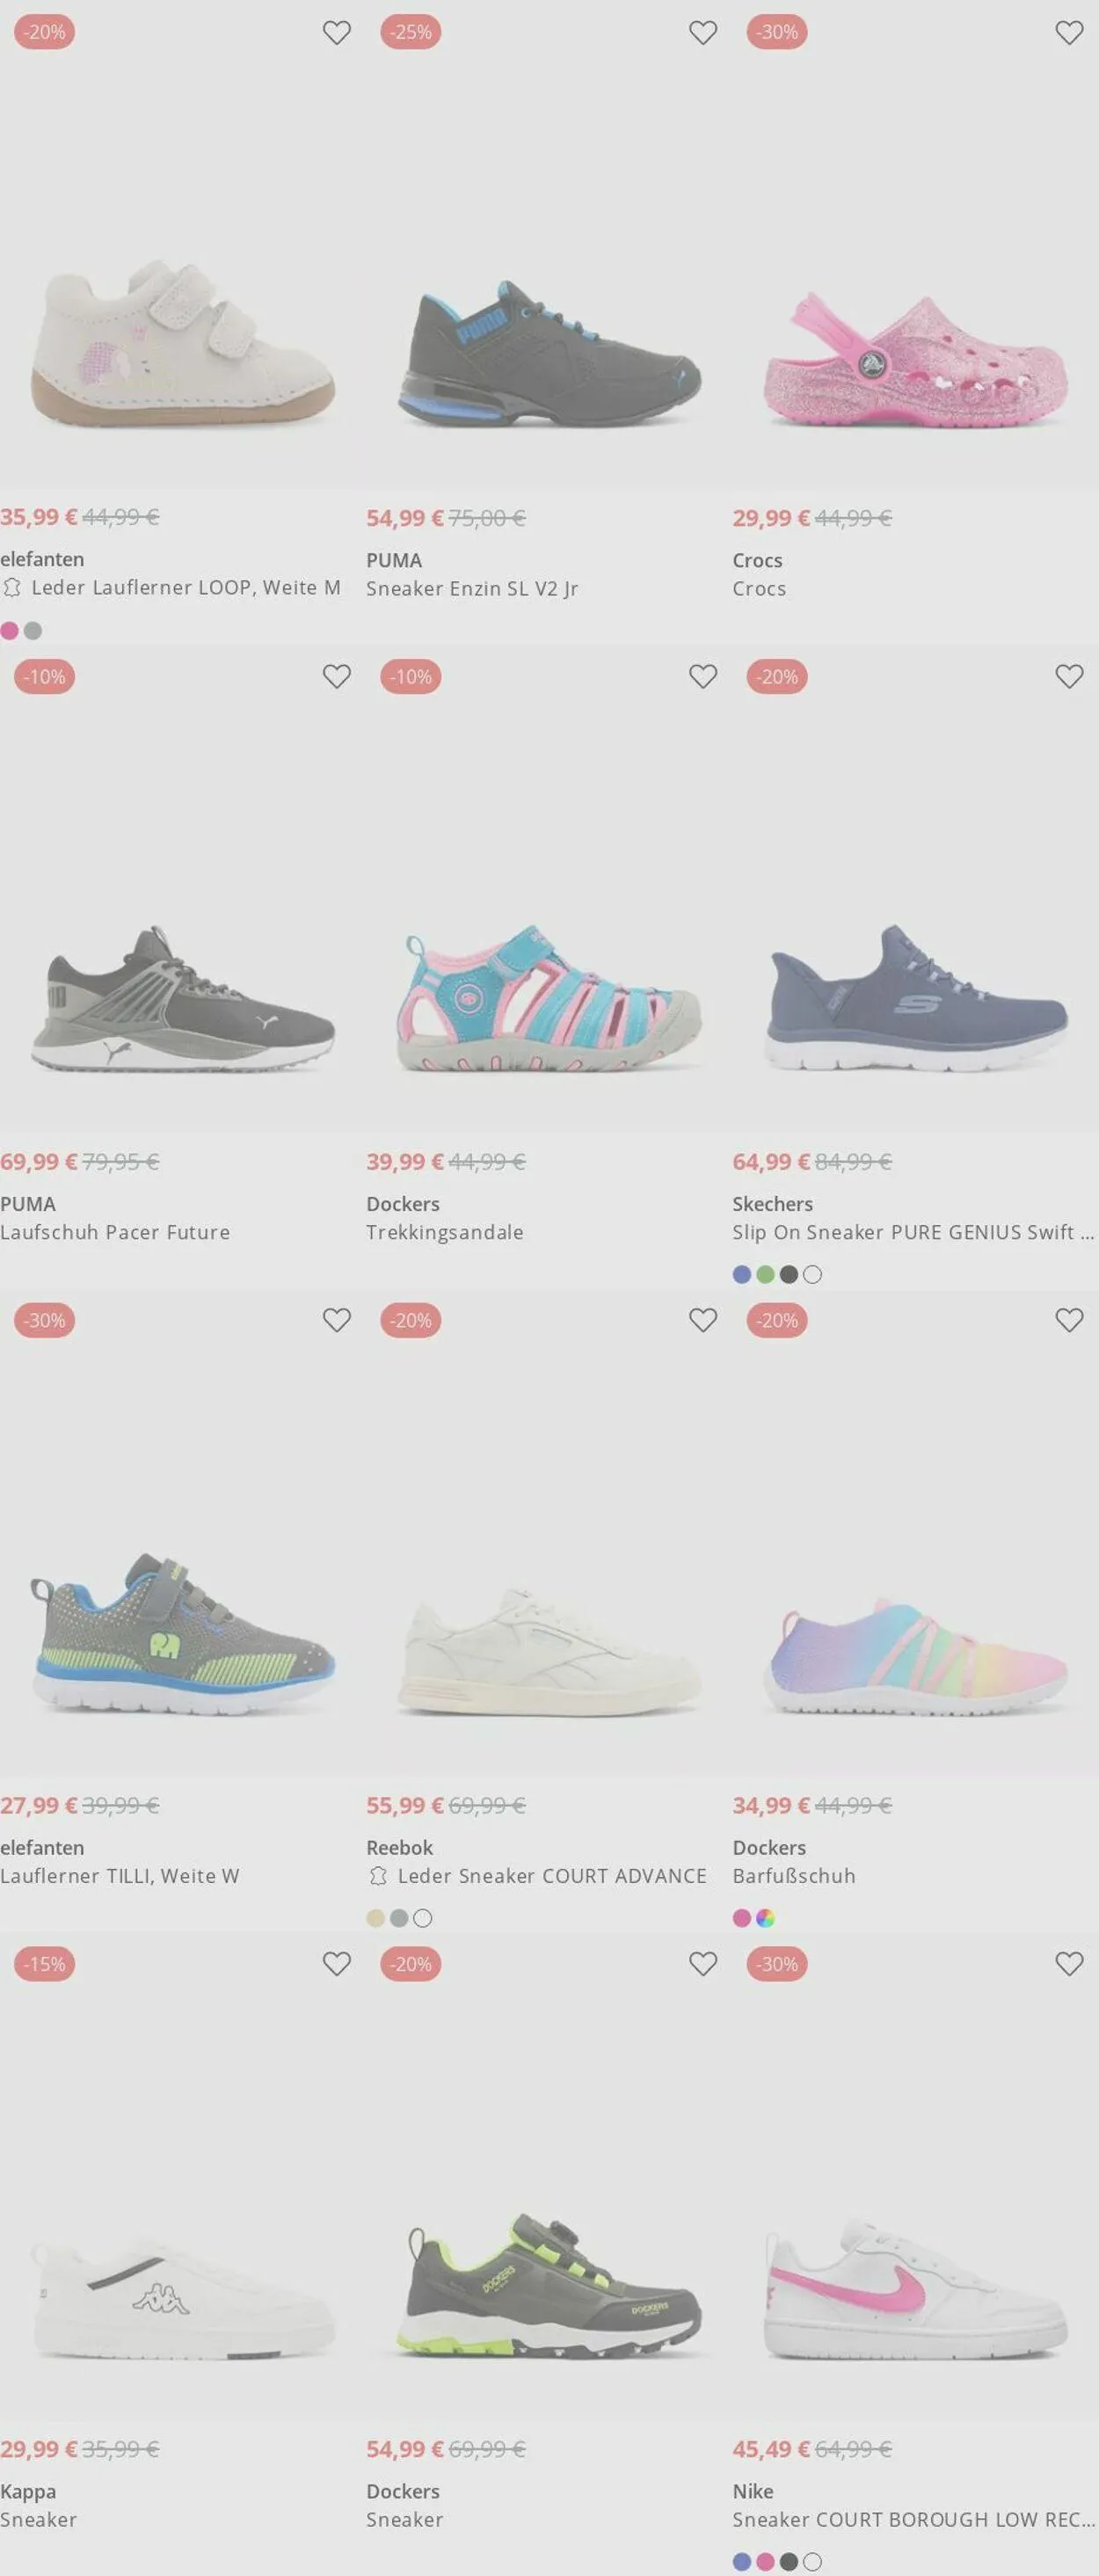1099x2576 pixels.
Task: Open Laufschuh Pacer Future product link
Action: (x=115, y=1233)
